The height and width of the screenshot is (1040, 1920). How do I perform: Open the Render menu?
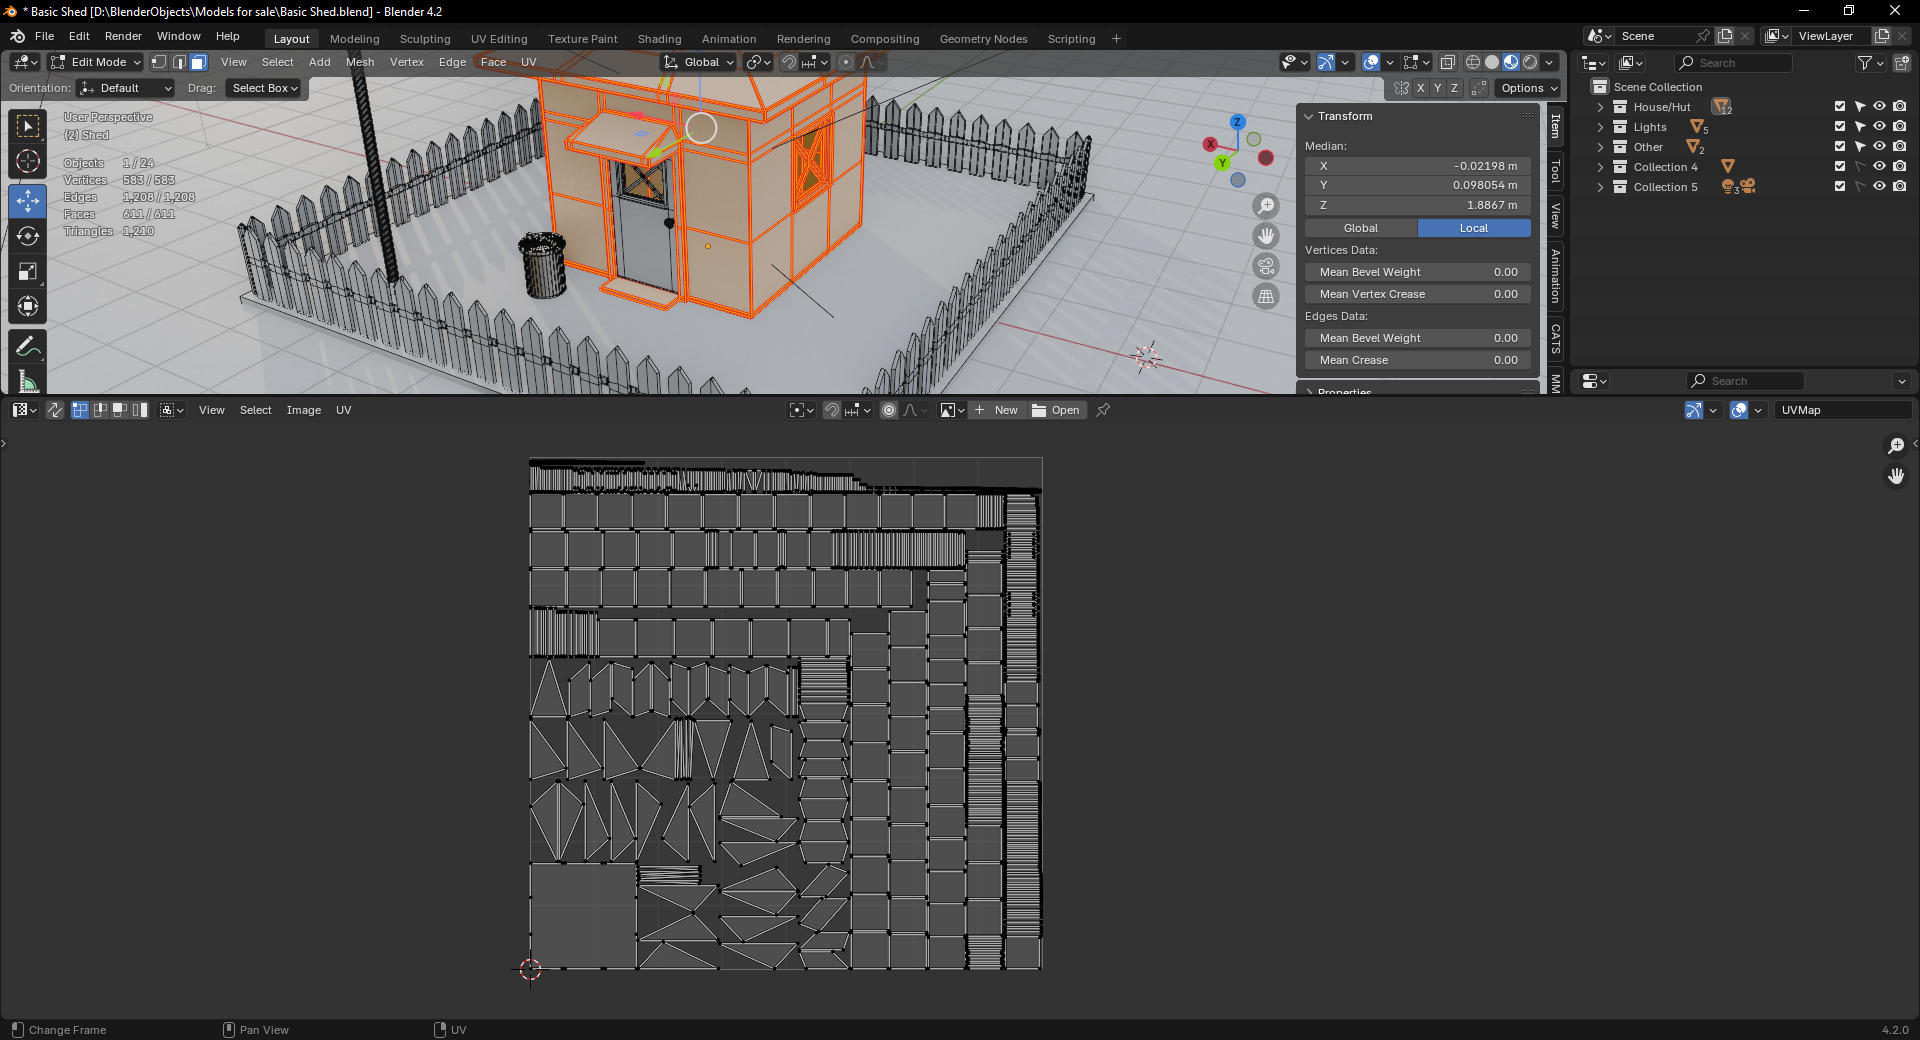click(123, 36)
